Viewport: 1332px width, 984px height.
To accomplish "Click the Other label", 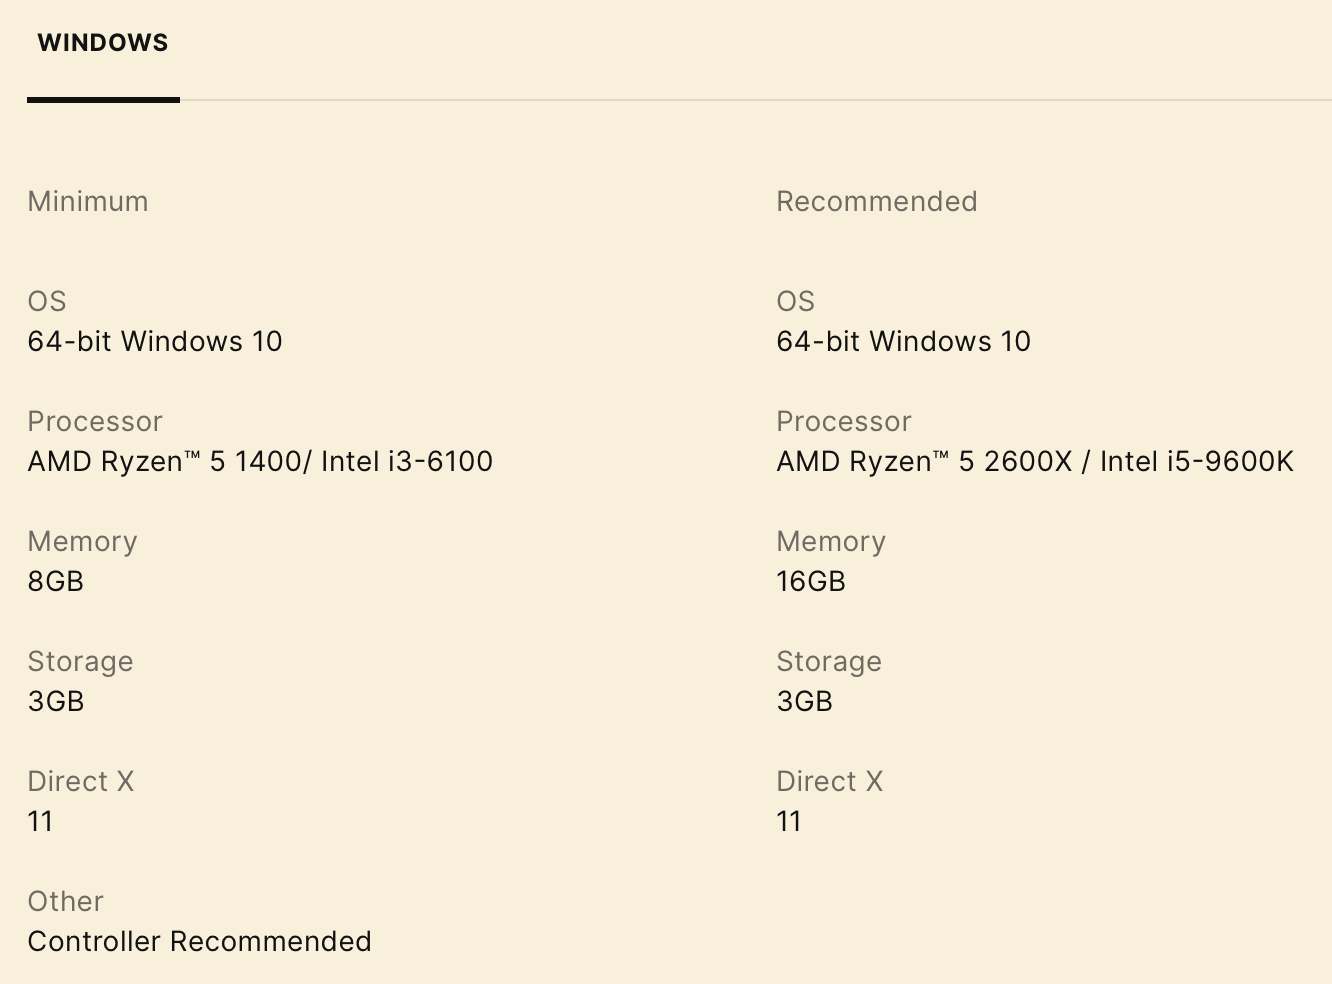I will [66, 901].
